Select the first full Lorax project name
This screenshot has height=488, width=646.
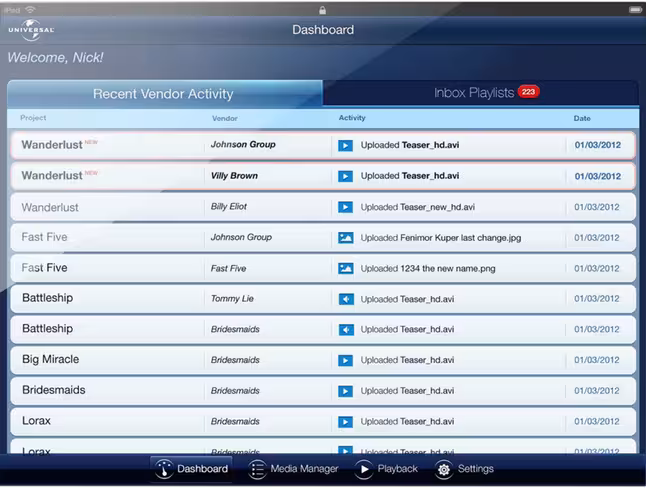tap(36, 421)
